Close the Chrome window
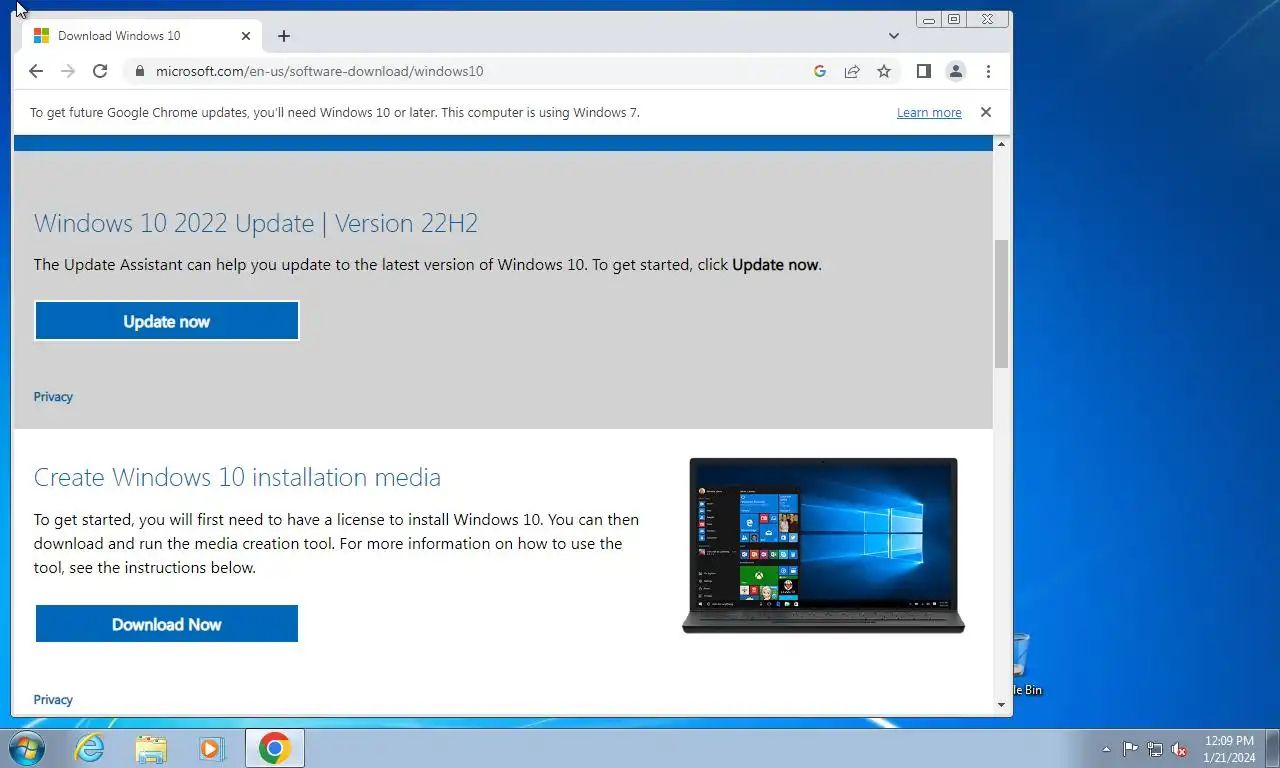The width and height of the screenshot is (1280, 768). point(987,19)
